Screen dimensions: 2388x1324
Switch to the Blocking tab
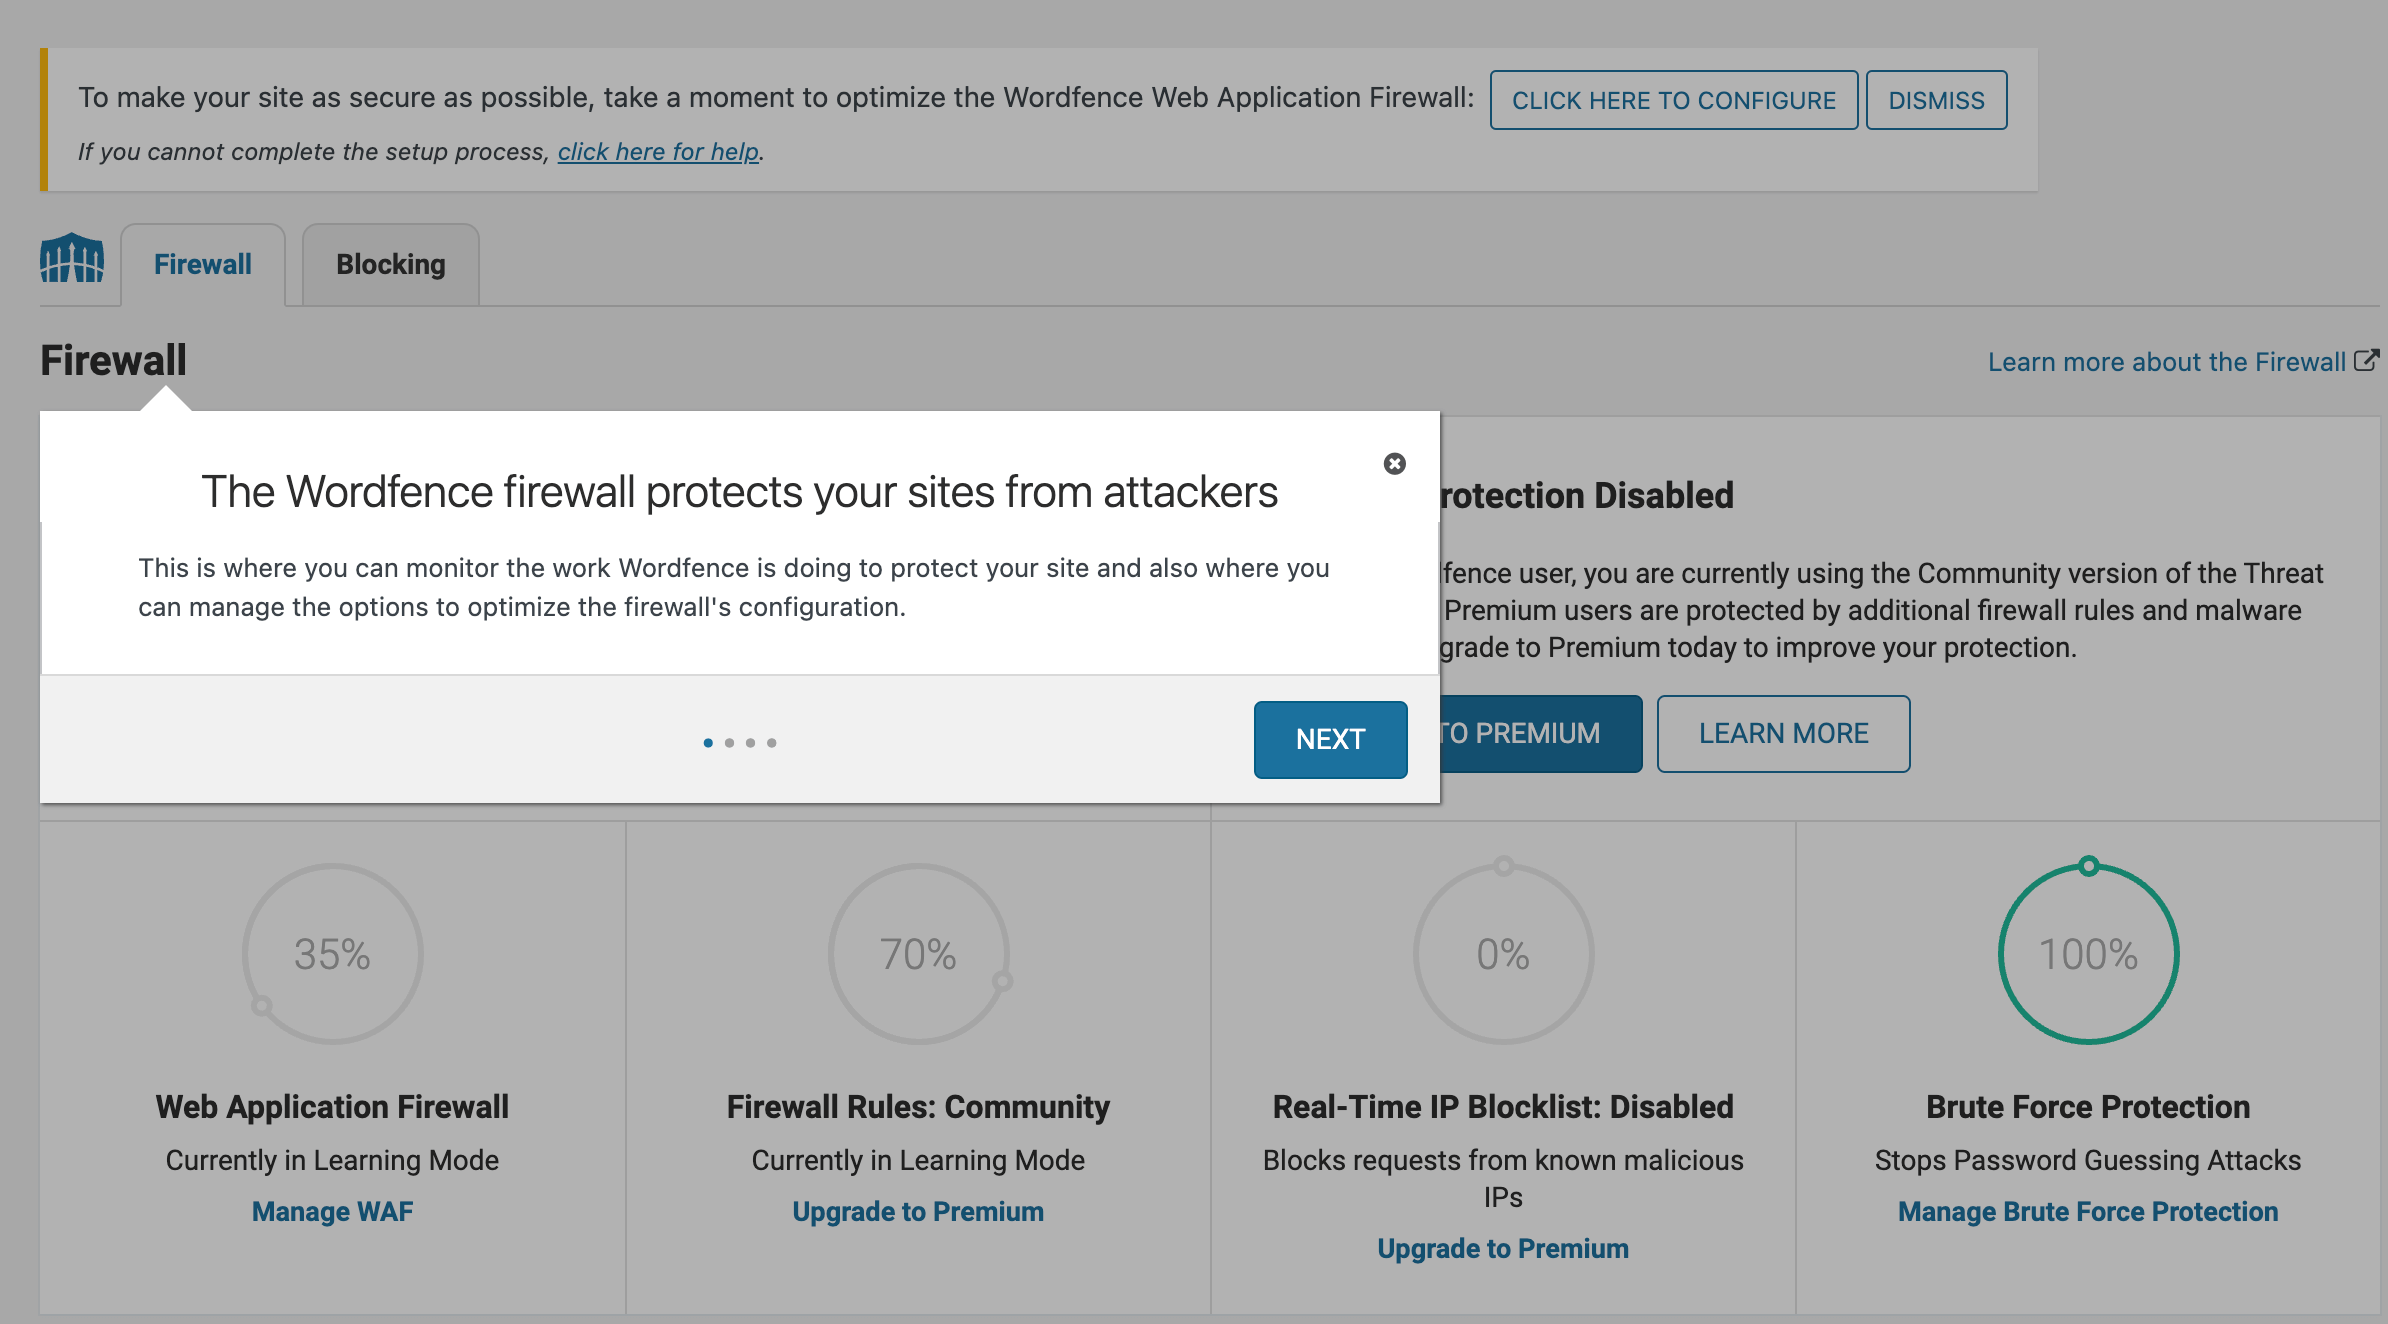coord(390,263)
